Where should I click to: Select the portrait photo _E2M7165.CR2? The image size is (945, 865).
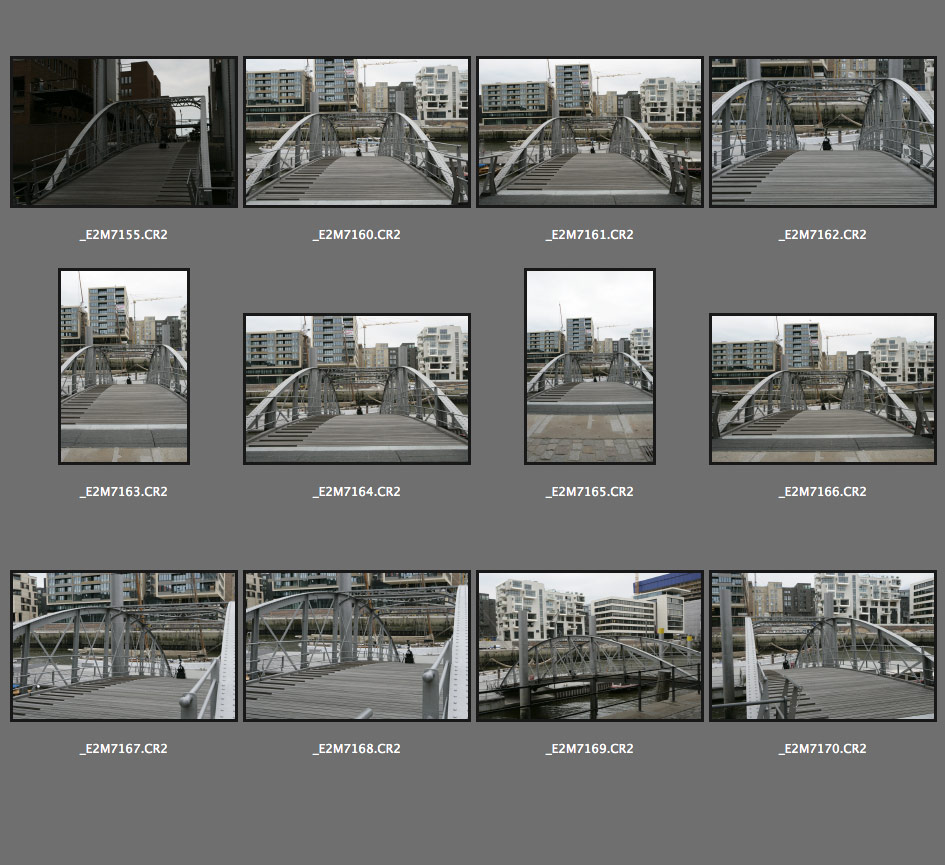click(590, 366)
